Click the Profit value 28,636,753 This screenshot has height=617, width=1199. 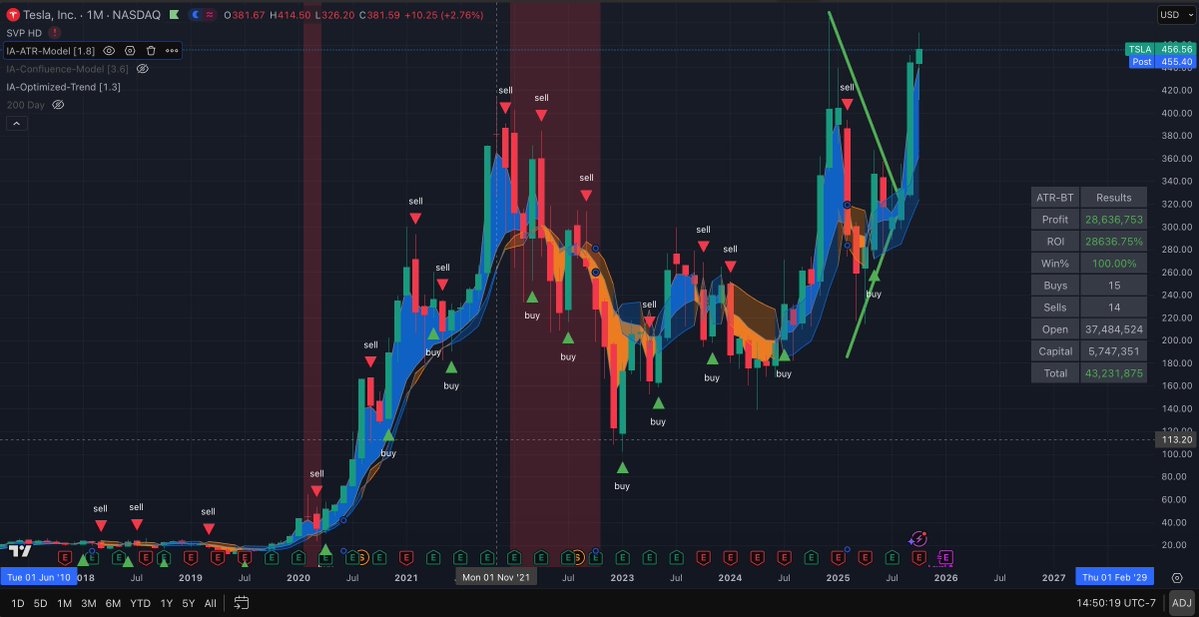point(1113,219)
